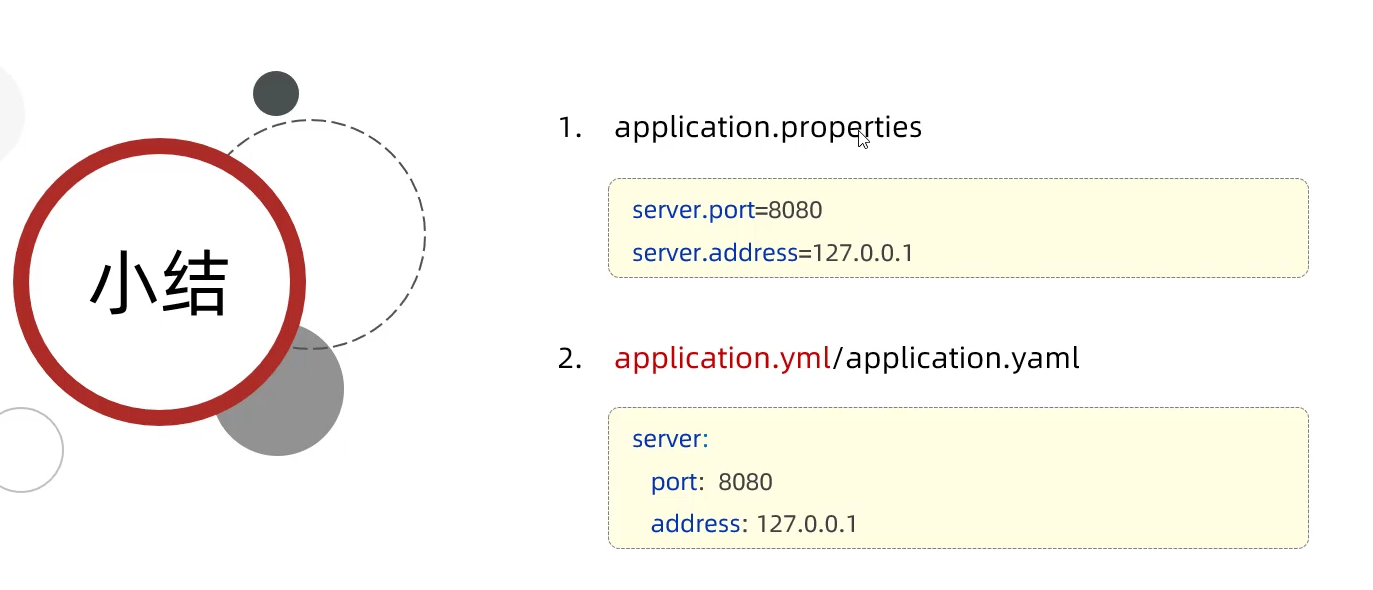Click the thick red ring border
This screenshot has height=590, width=1373.
pos(22,283)
